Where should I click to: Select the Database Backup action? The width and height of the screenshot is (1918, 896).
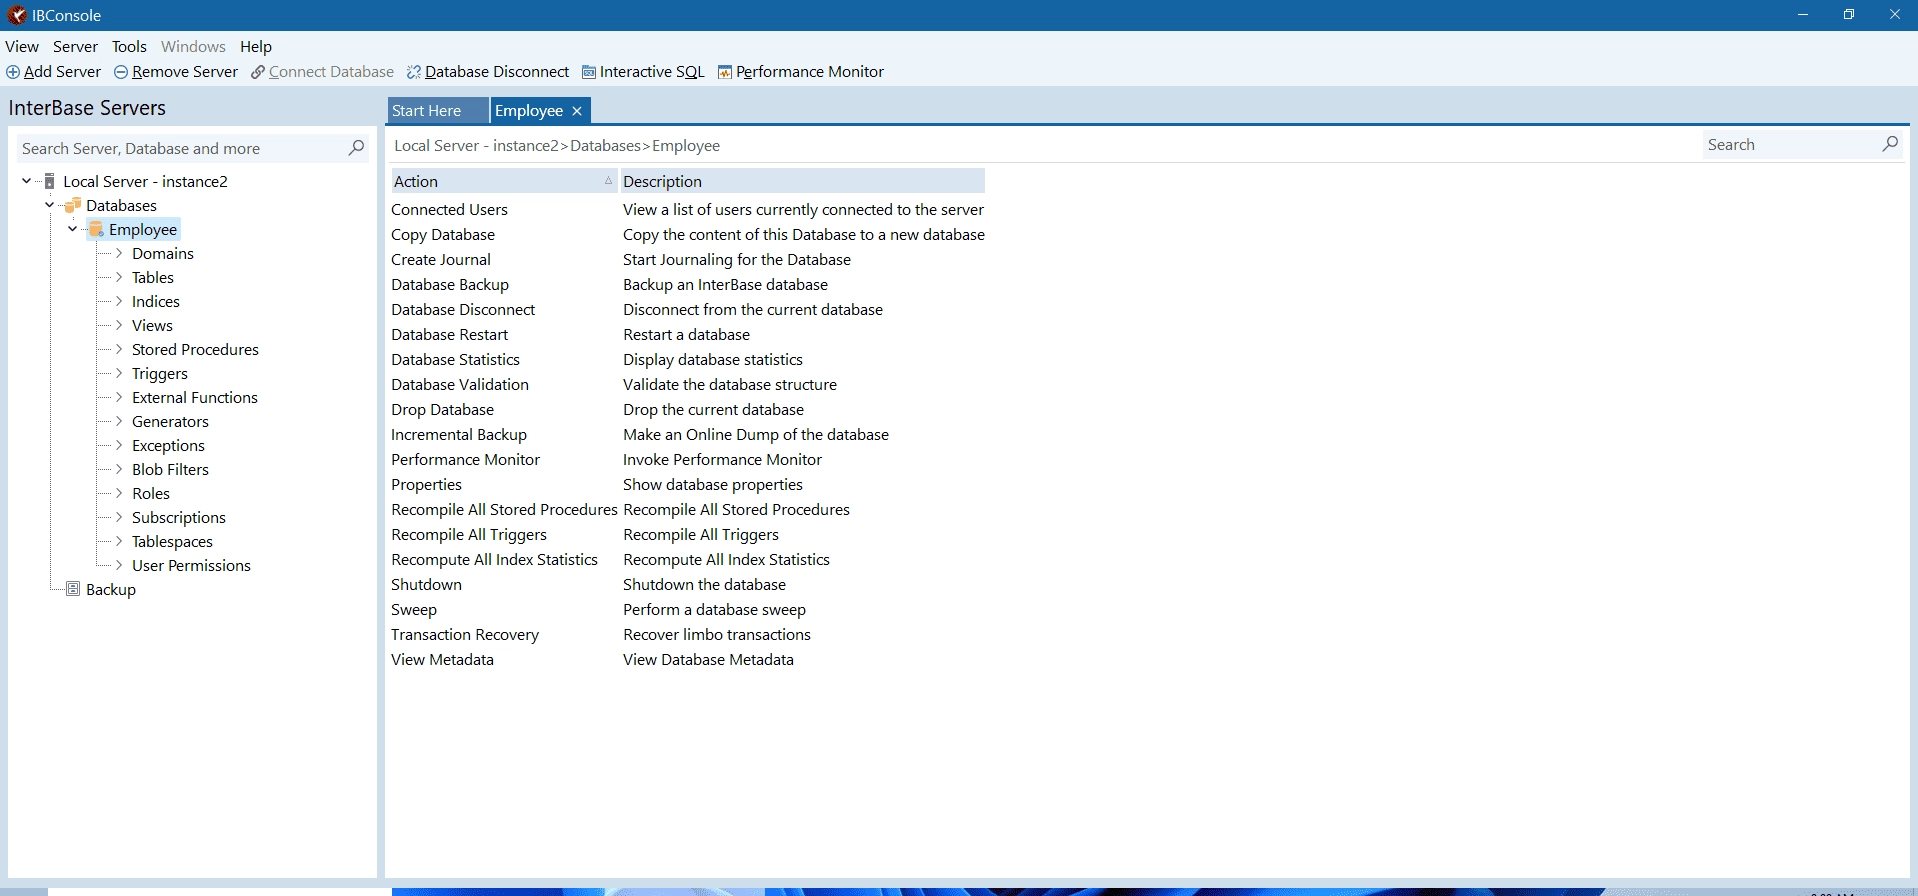[x=450, y=284]
